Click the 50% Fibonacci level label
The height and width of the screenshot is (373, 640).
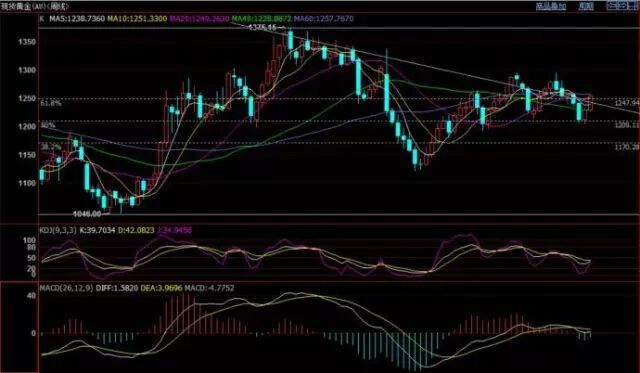point(48,125)
